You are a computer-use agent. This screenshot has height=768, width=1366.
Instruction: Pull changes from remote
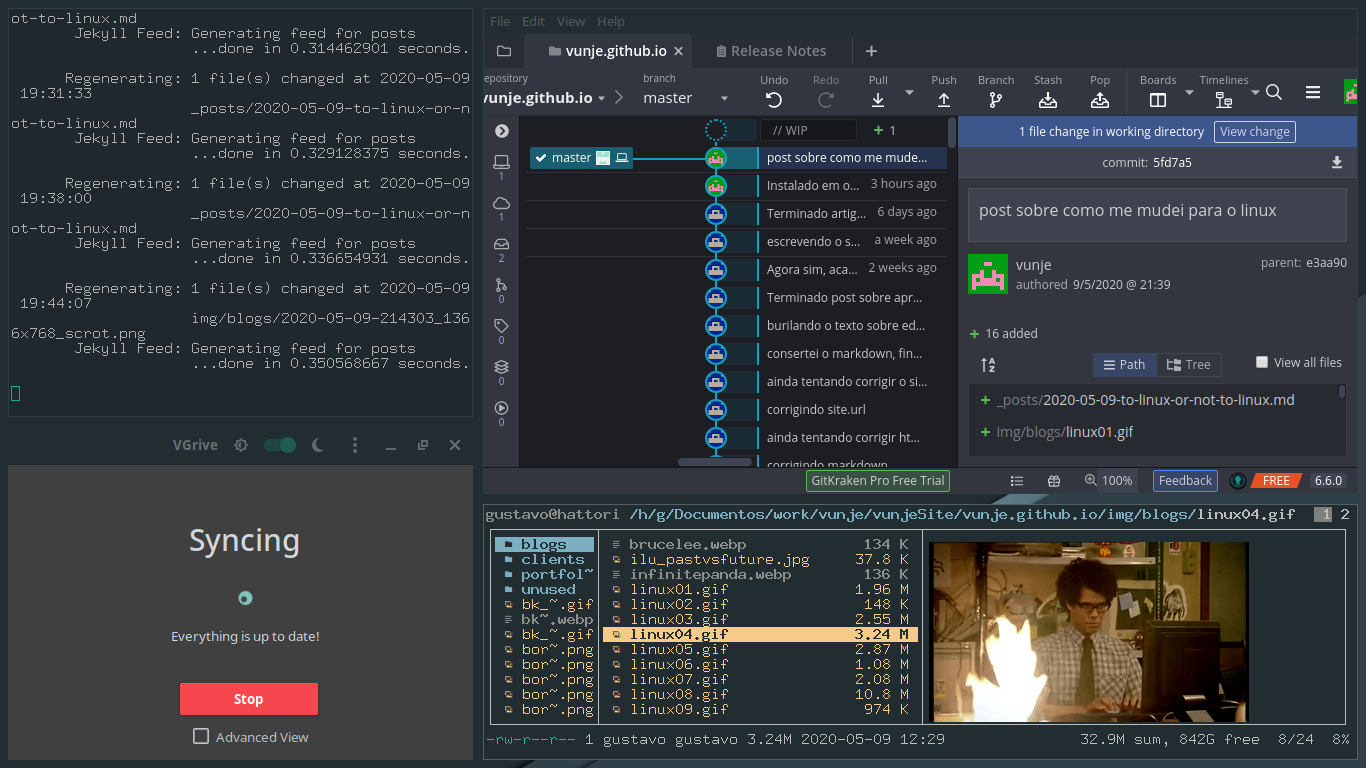(878, 91)
